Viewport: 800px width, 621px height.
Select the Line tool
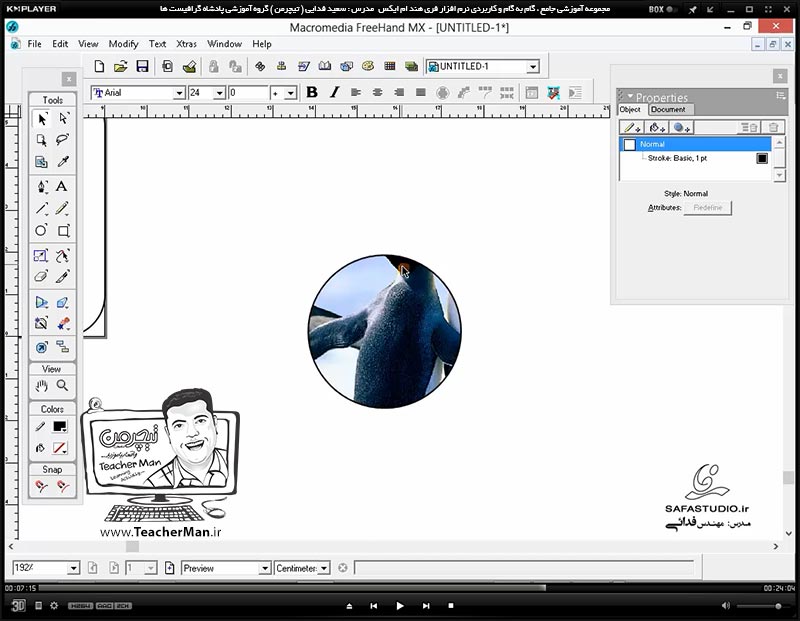[42, 208]
